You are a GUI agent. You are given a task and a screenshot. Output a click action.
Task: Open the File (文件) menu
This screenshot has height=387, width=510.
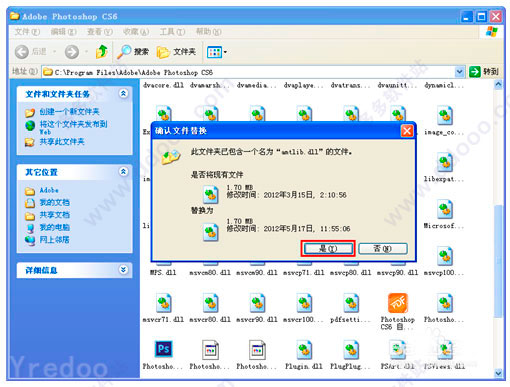click(x=27, y=32)
